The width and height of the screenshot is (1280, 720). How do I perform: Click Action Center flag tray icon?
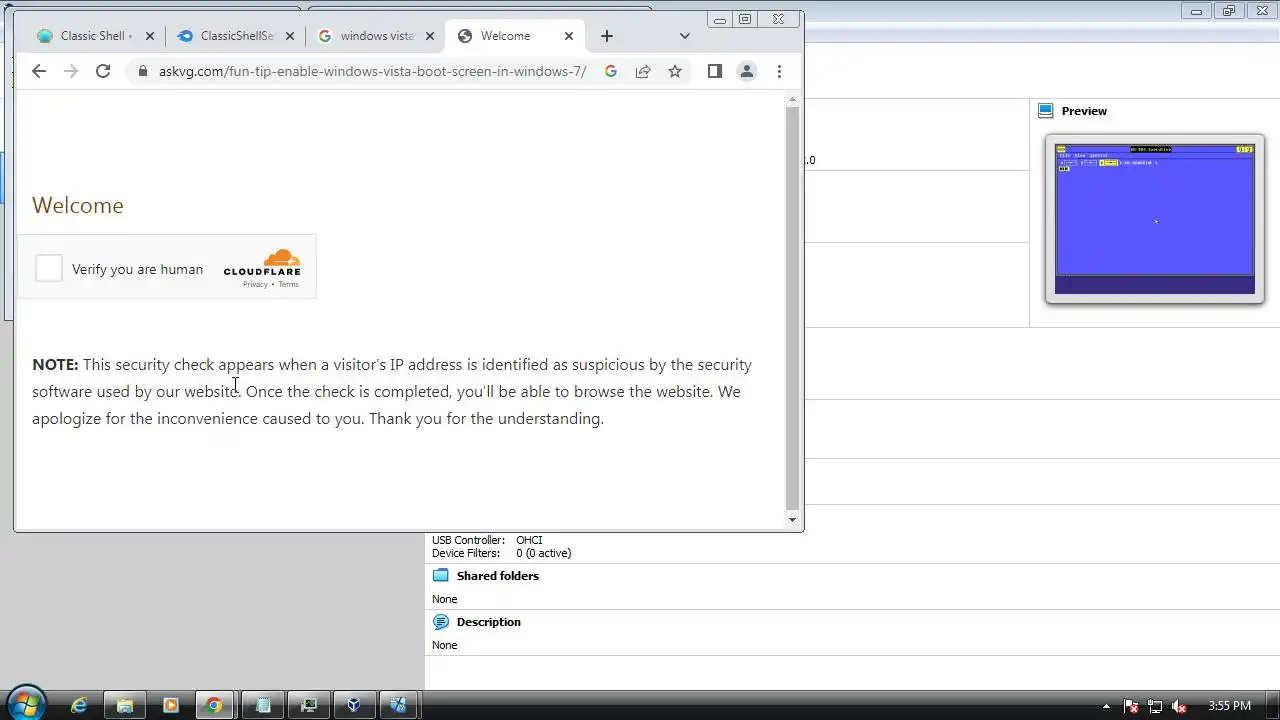point(1132,706)
